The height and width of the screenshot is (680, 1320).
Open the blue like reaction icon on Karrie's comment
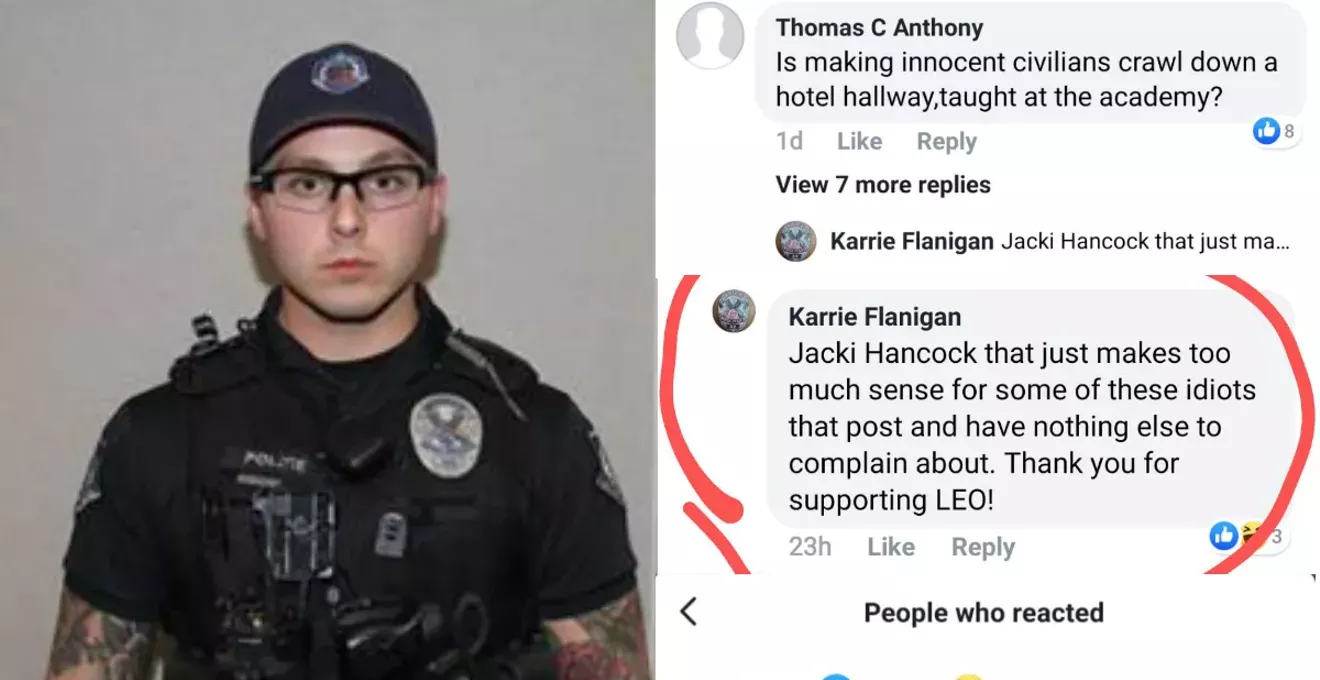pyautogui.click(x=1223, y=536)
